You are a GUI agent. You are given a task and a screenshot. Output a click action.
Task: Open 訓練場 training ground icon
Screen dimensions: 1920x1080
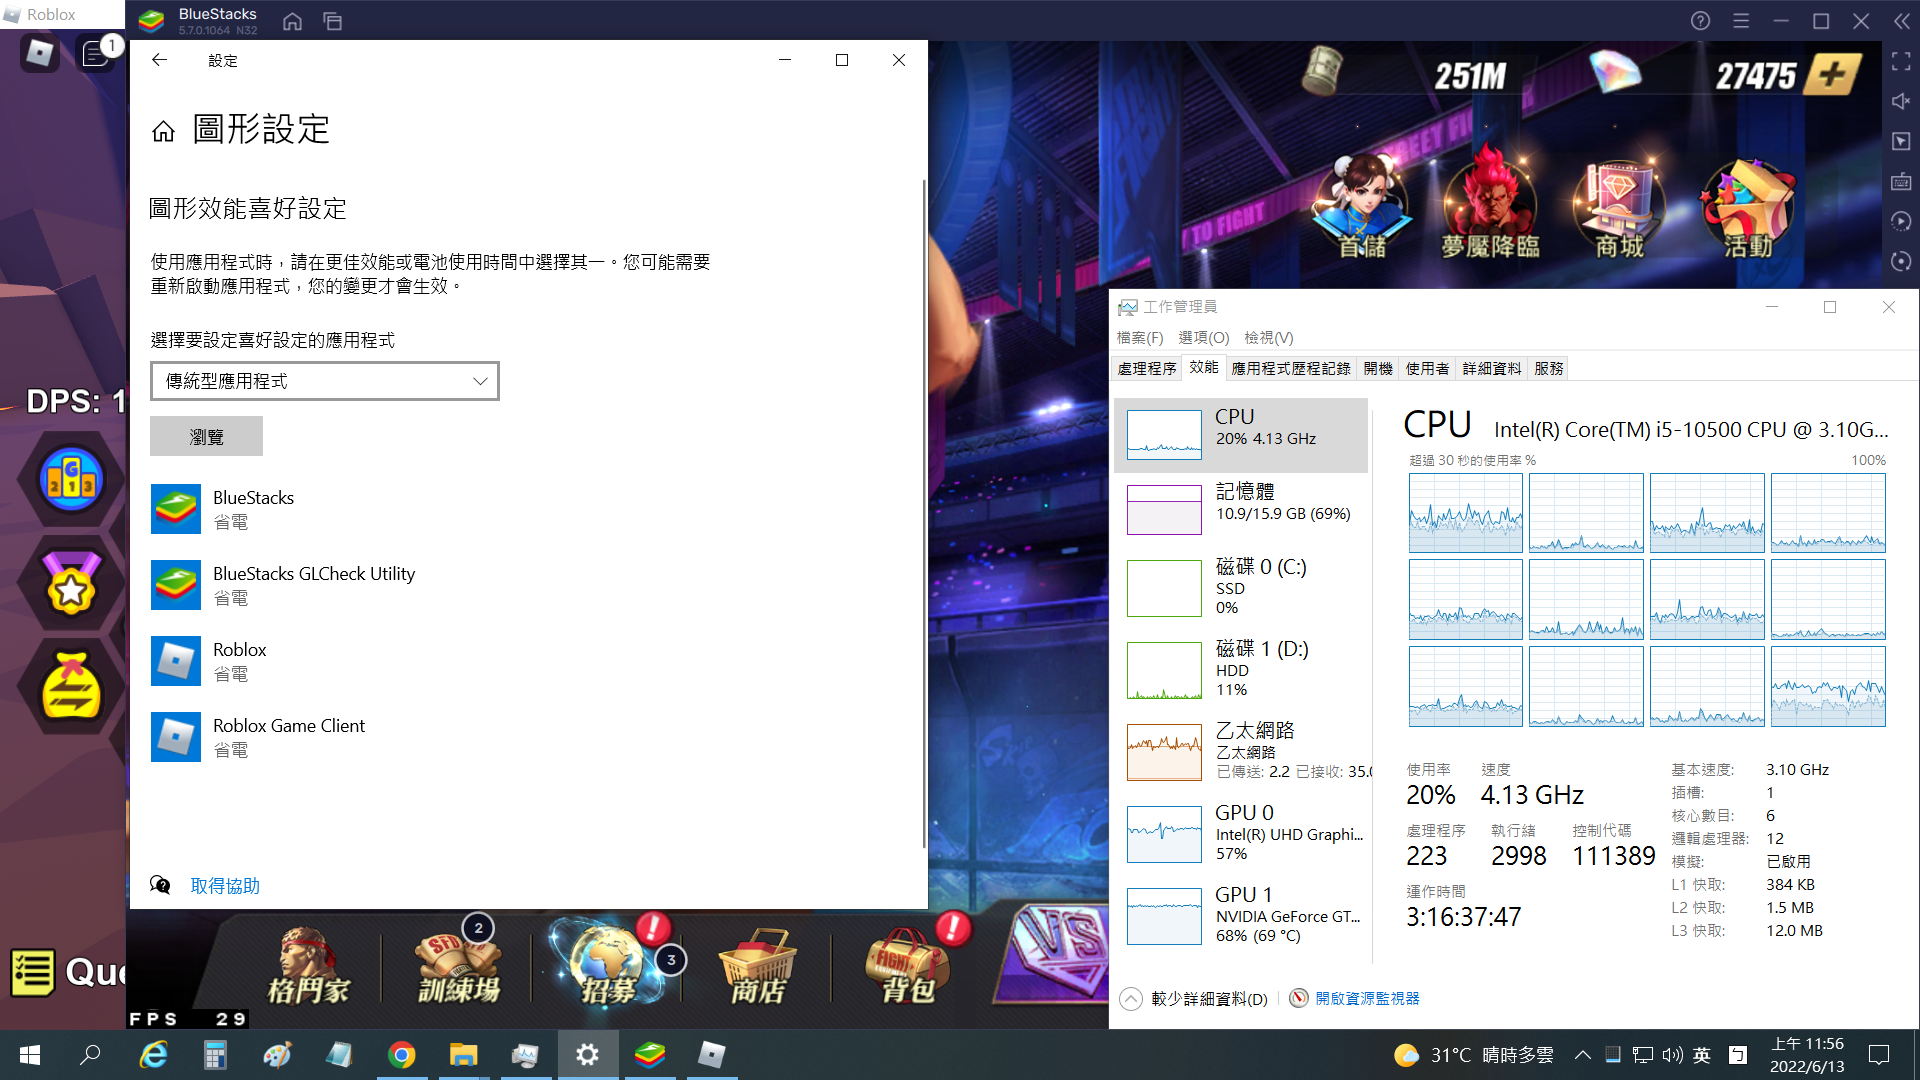click(459, 965)
